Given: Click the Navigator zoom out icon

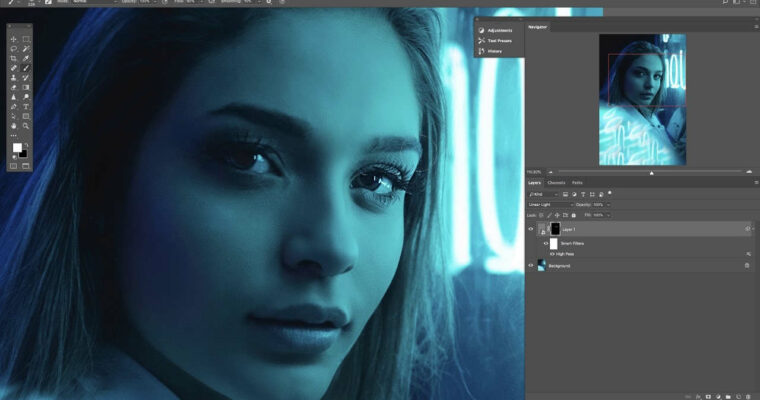Looking at the screenshot, I should (x=550, y=172).
